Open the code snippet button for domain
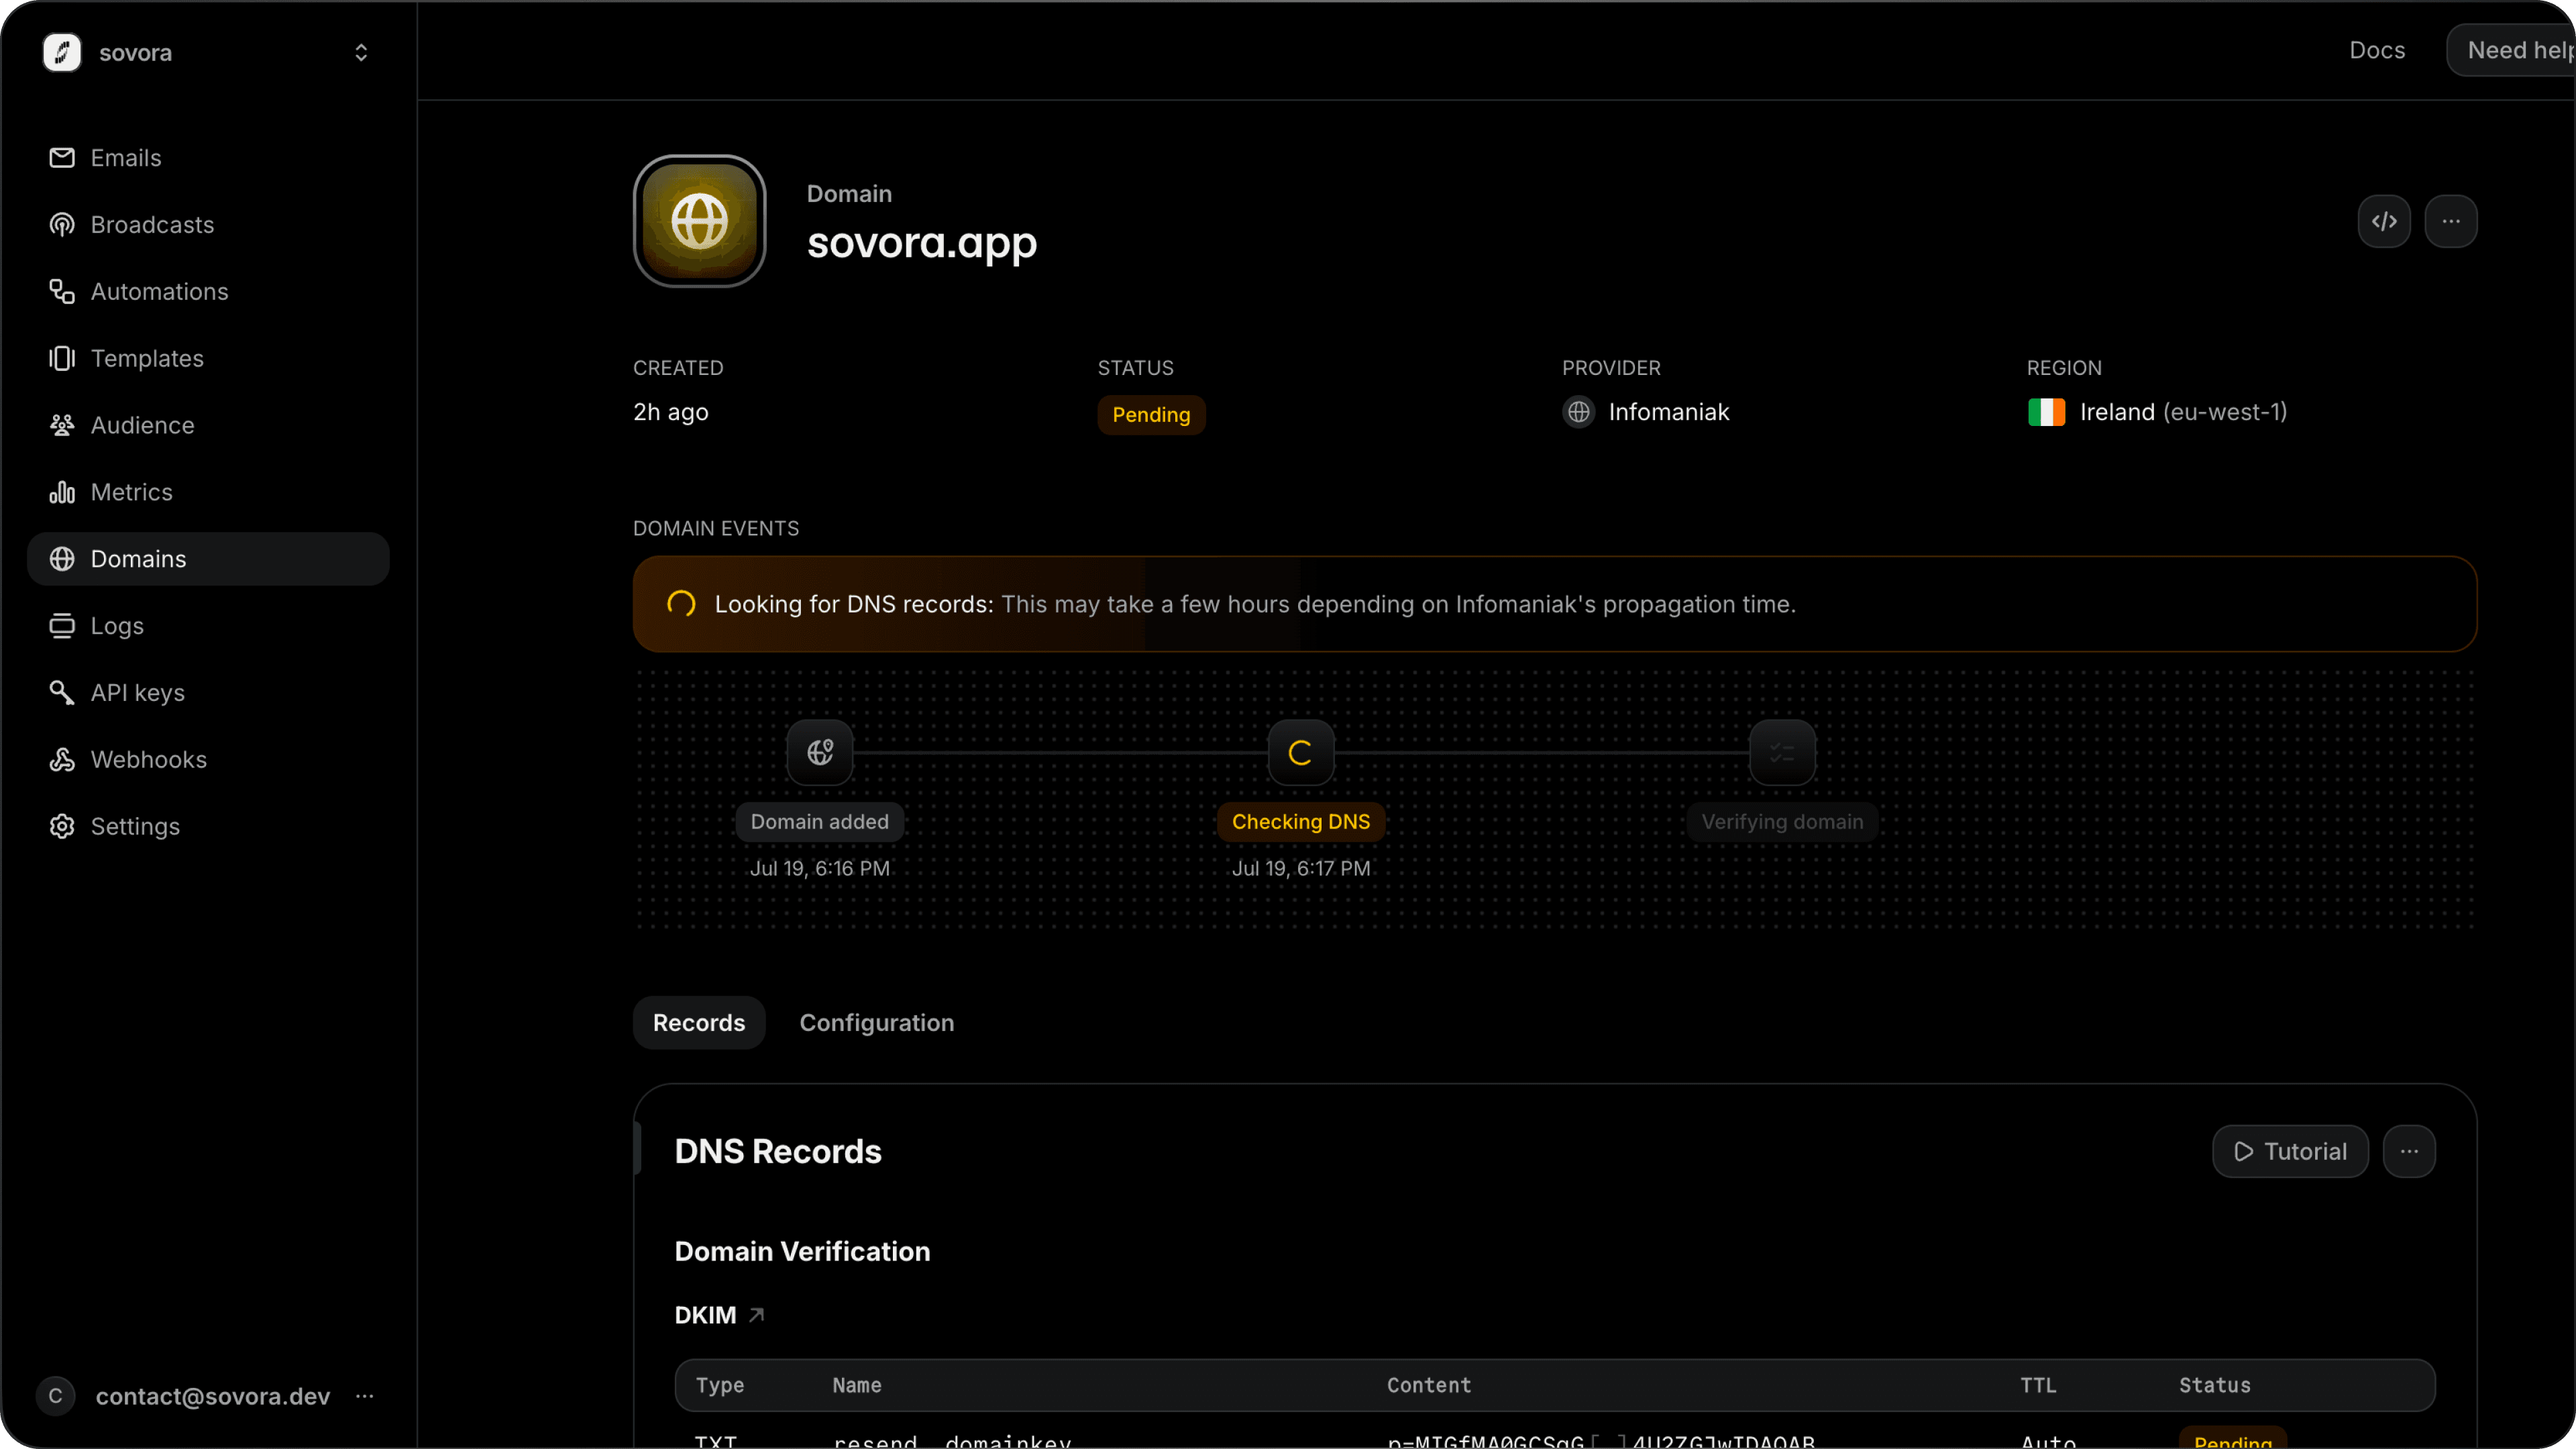This screenshot has height=1449, width=2576. tap(2384, 221)
